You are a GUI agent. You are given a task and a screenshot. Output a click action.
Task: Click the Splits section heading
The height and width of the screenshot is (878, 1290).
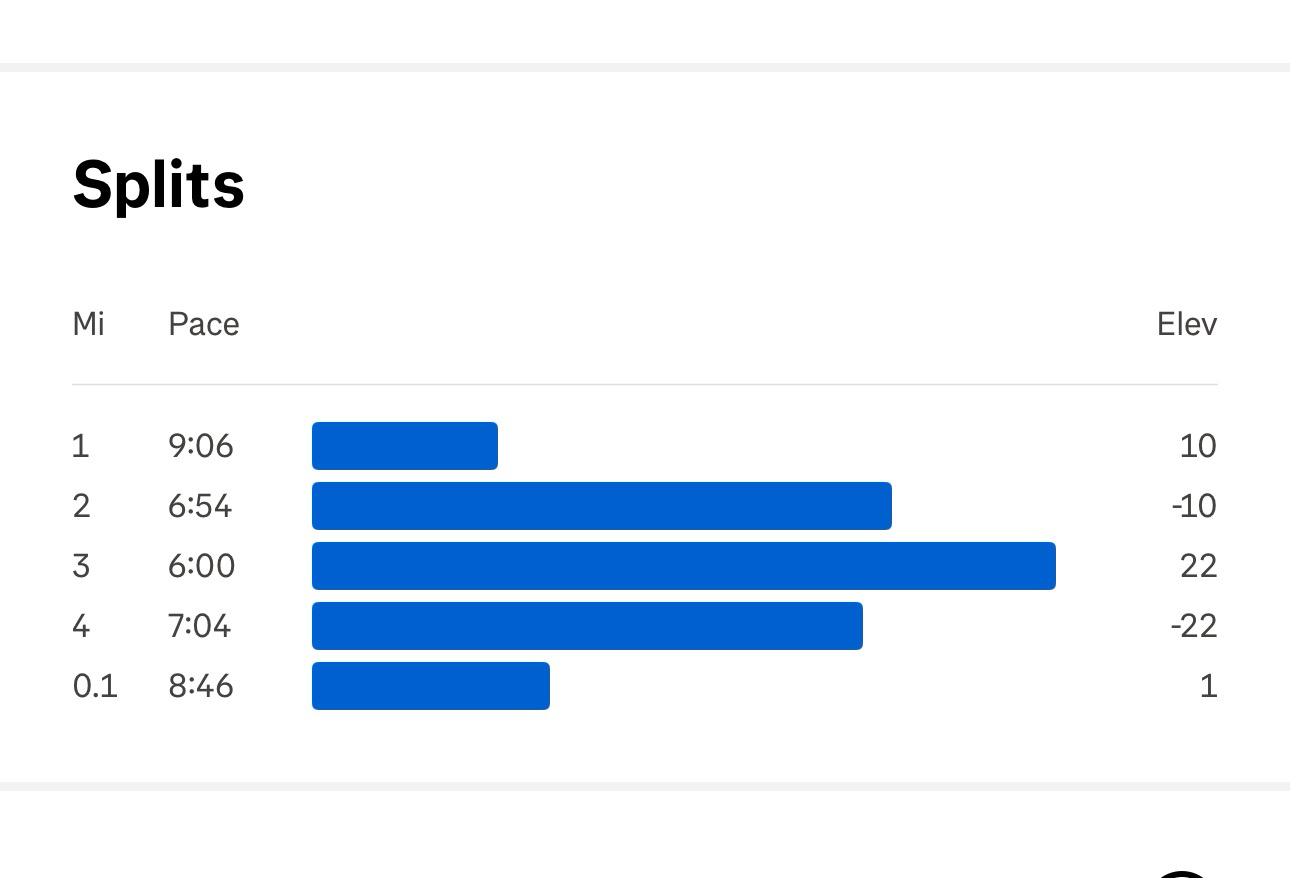click(159, 185)
